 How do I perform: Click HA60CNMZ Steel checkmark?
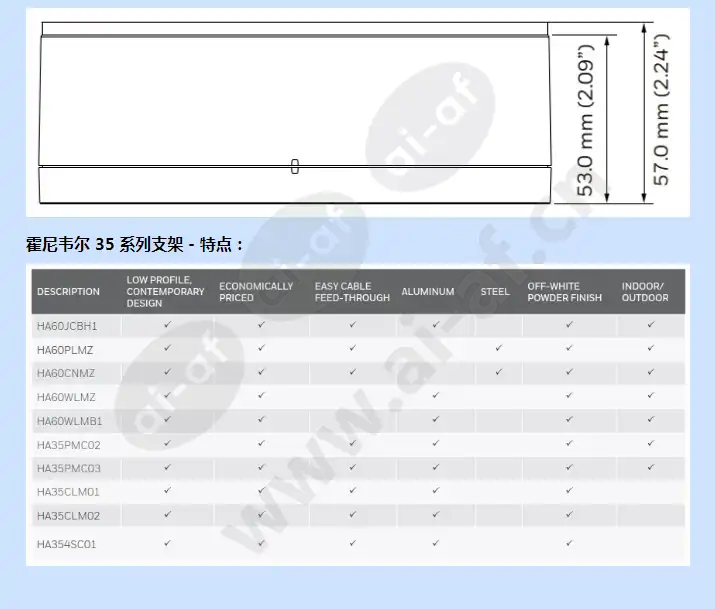498,372
